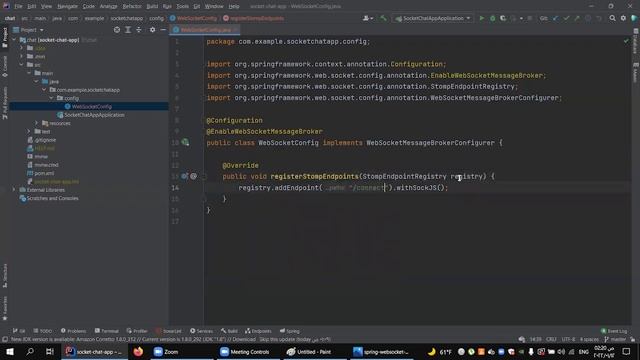Expand the resources folder in tree

pyautogui.click(x=36, y=123)
